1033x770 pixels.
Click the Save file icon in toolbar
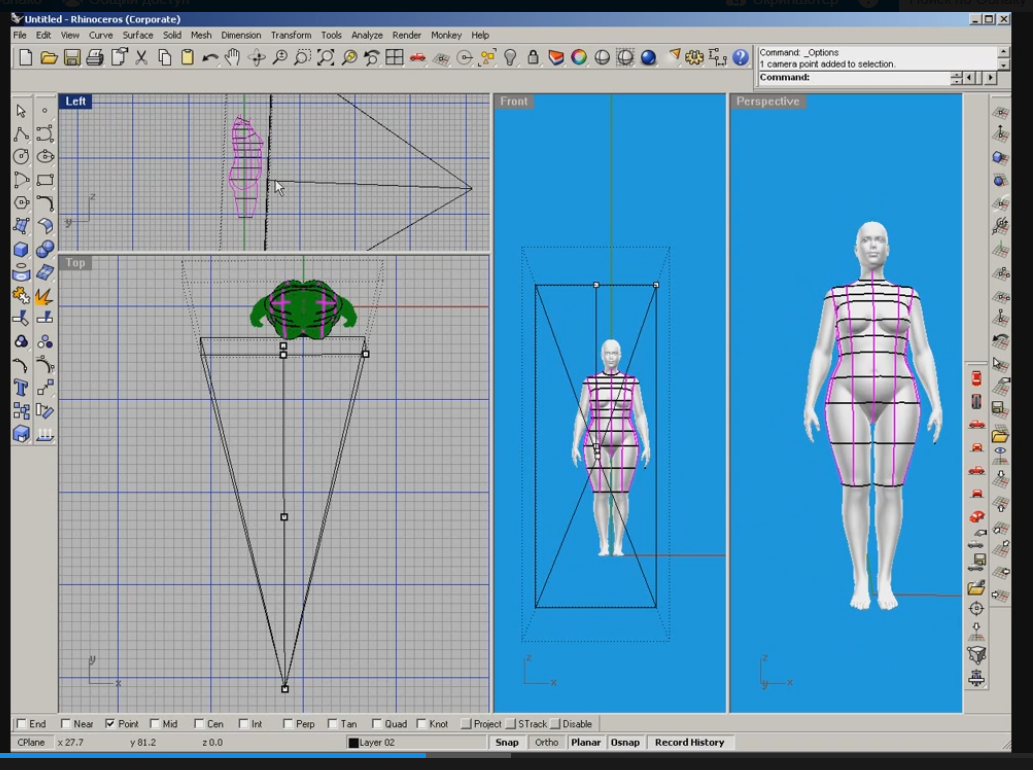[x=72, y=58]
